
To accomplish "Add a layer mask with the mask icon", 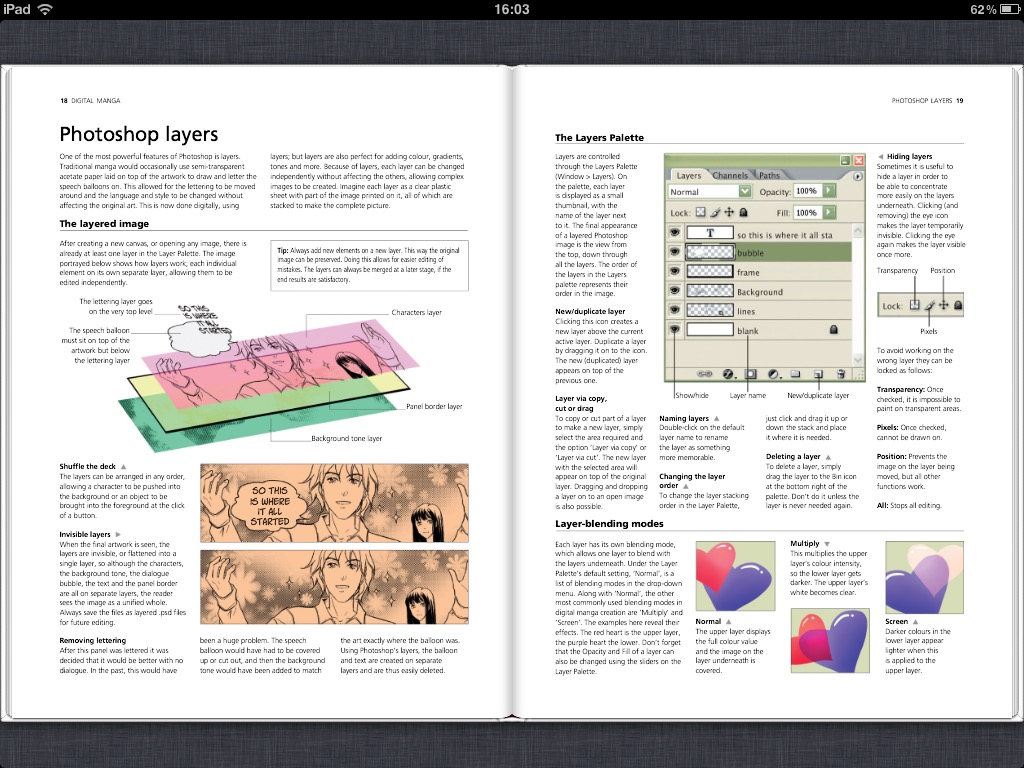I will click(x=751, y=374).
